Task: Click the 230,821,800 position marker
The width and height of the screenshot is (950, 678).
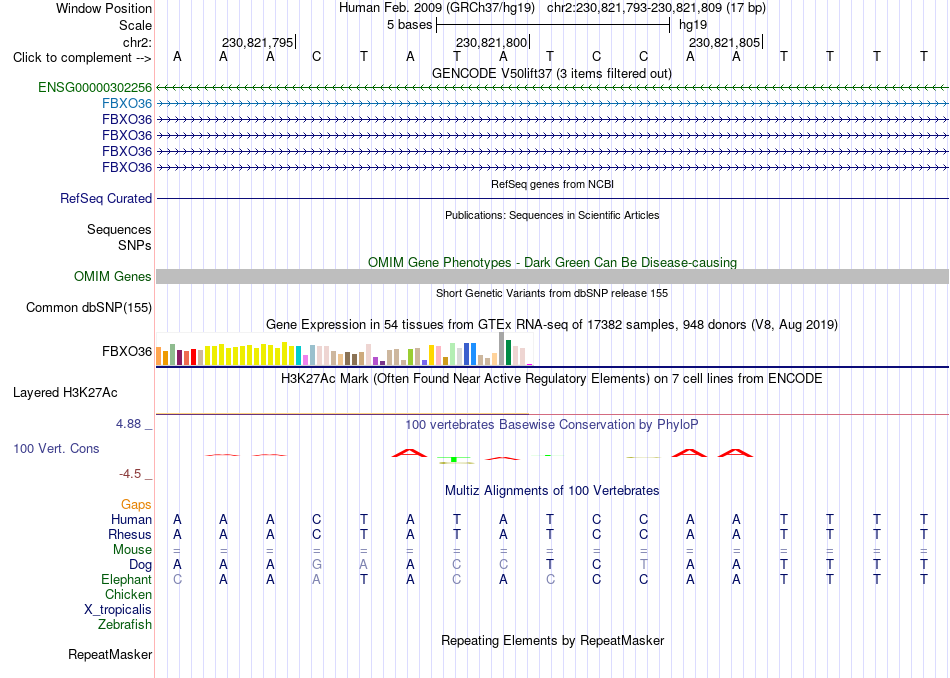Action: tap(492, 42)
